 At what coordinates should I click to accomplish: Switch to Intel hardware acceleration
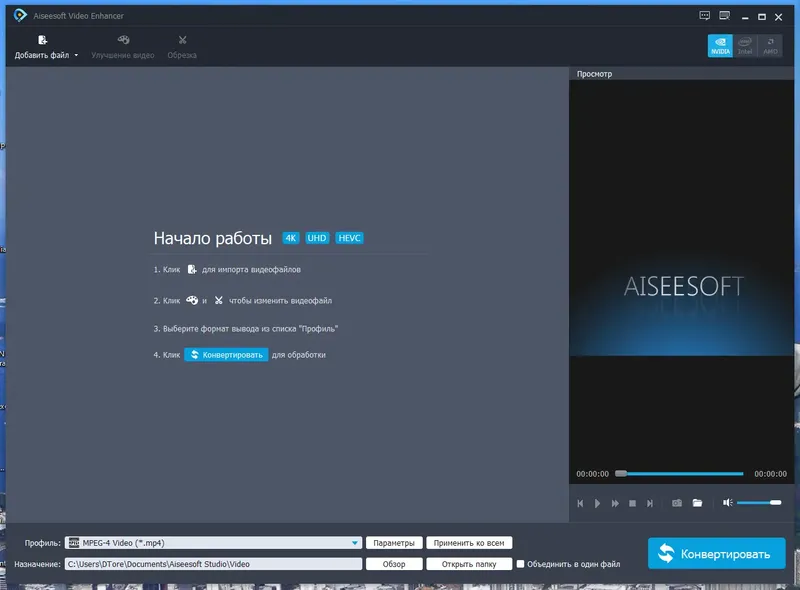click(x=745, y=44)
